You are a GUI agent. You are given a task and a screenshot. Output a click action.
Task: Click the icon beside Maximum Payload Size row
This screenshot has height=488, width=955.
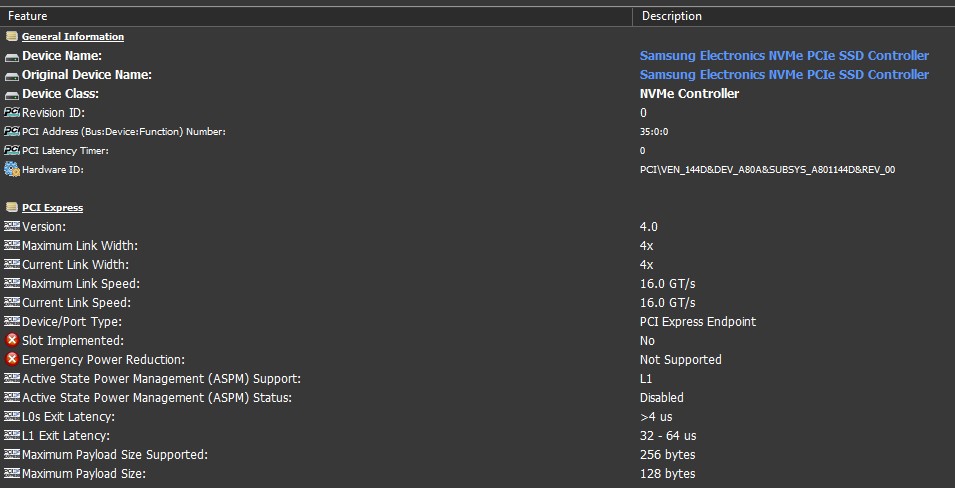(x=12, y=473)
